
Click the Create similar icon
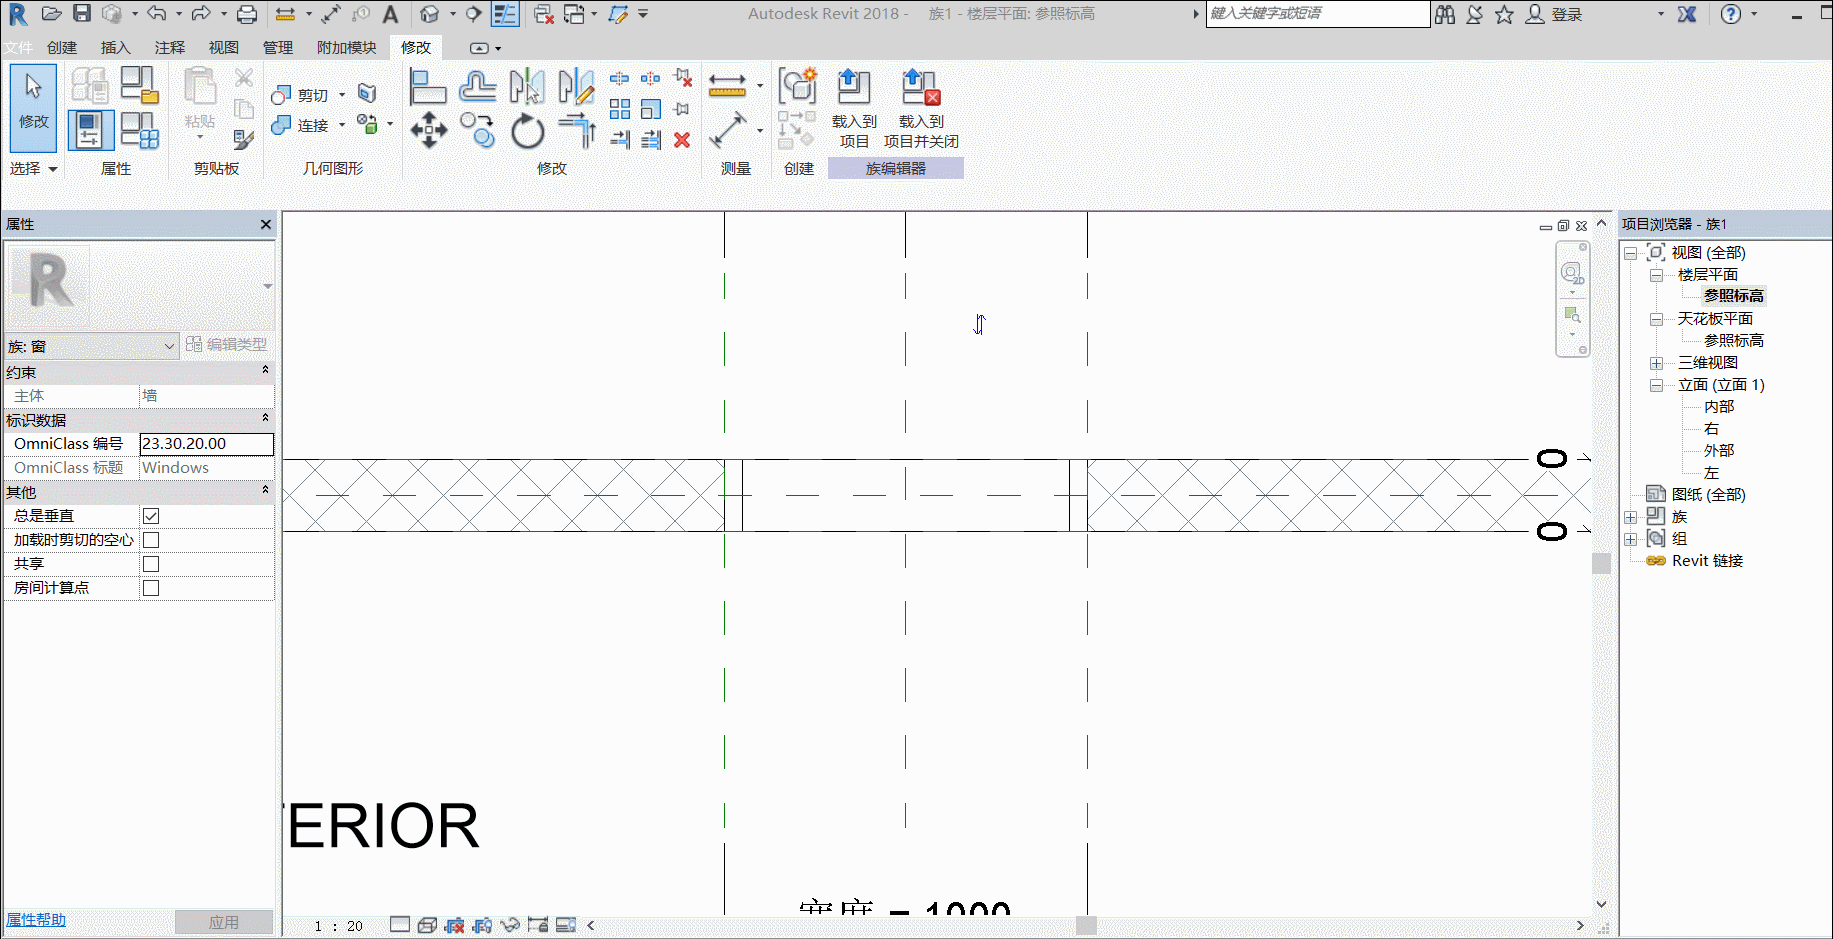pyautogui.click(x=797, y=87)
